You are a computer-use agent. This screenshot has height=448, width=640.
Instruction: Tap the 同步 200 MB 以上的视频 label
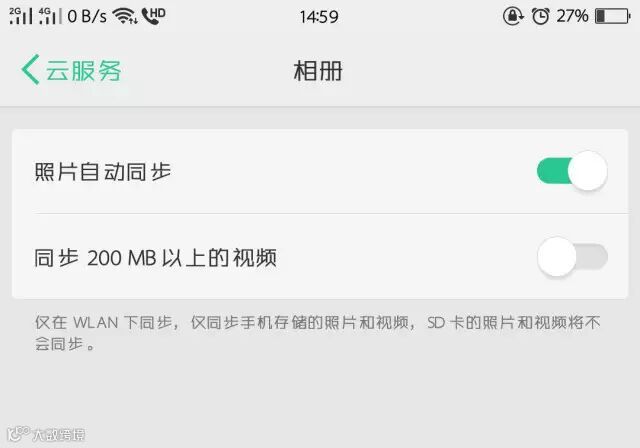point(155,258)
